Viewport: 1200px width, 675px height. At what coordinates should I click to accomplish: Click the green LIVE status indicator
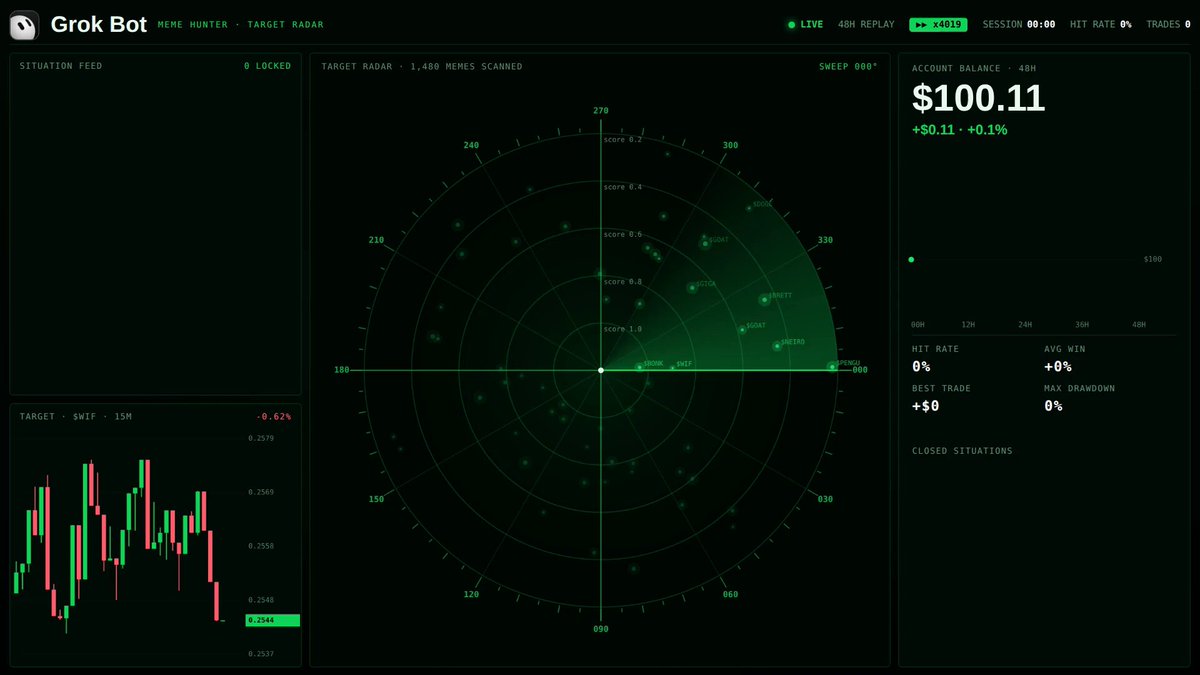pos(805,24)
